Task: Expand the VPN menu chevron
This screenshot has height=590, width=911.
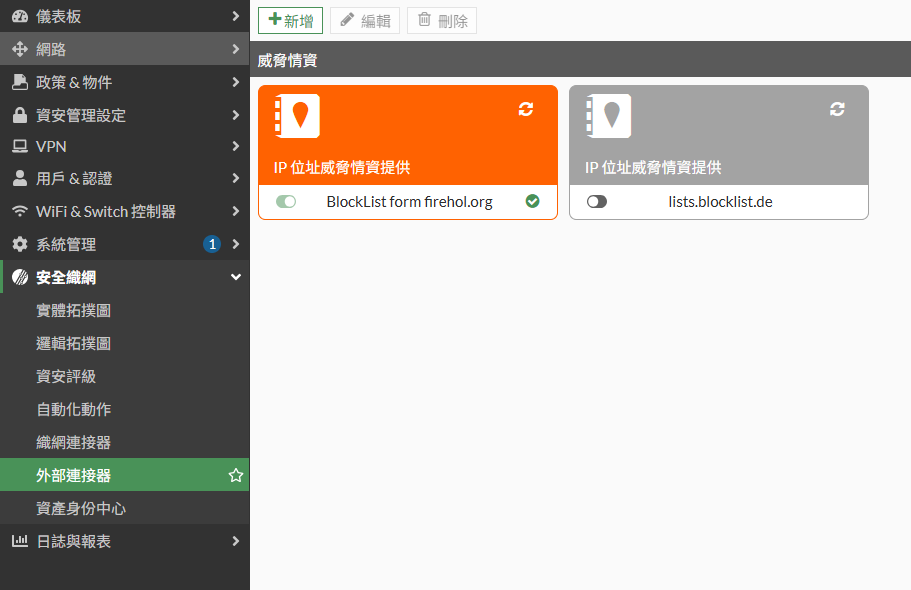Action: coord(235,146)
